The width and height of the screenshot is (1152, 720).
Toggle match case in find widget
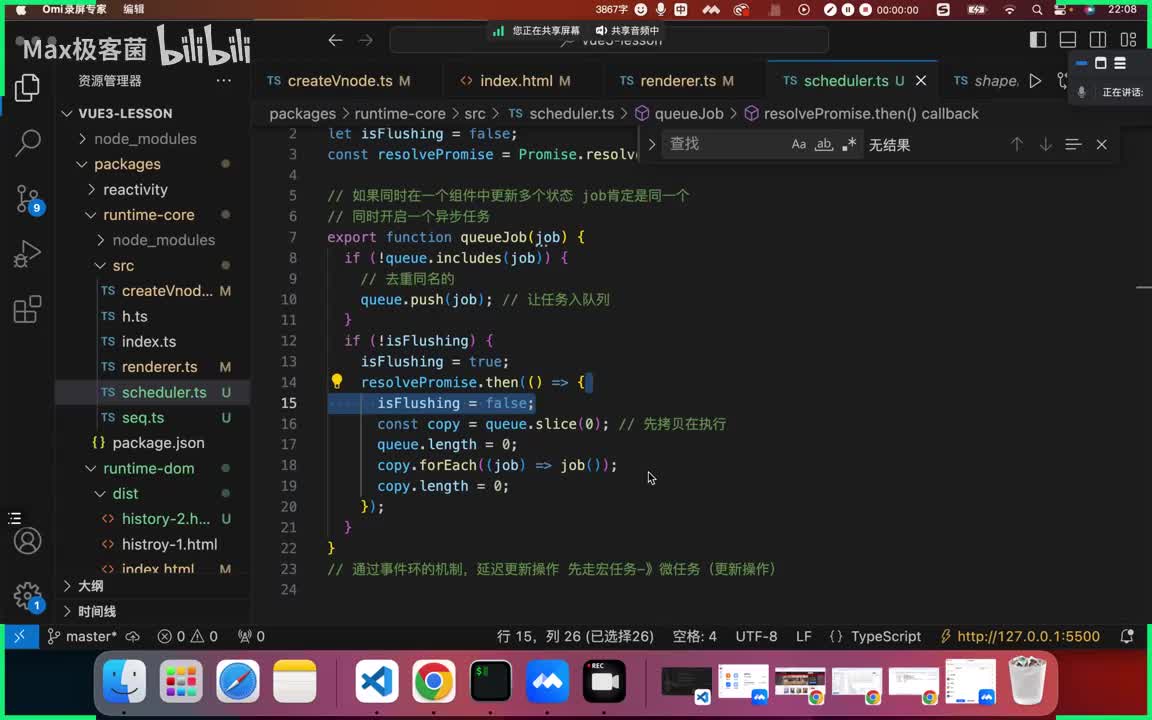point(799,144)
